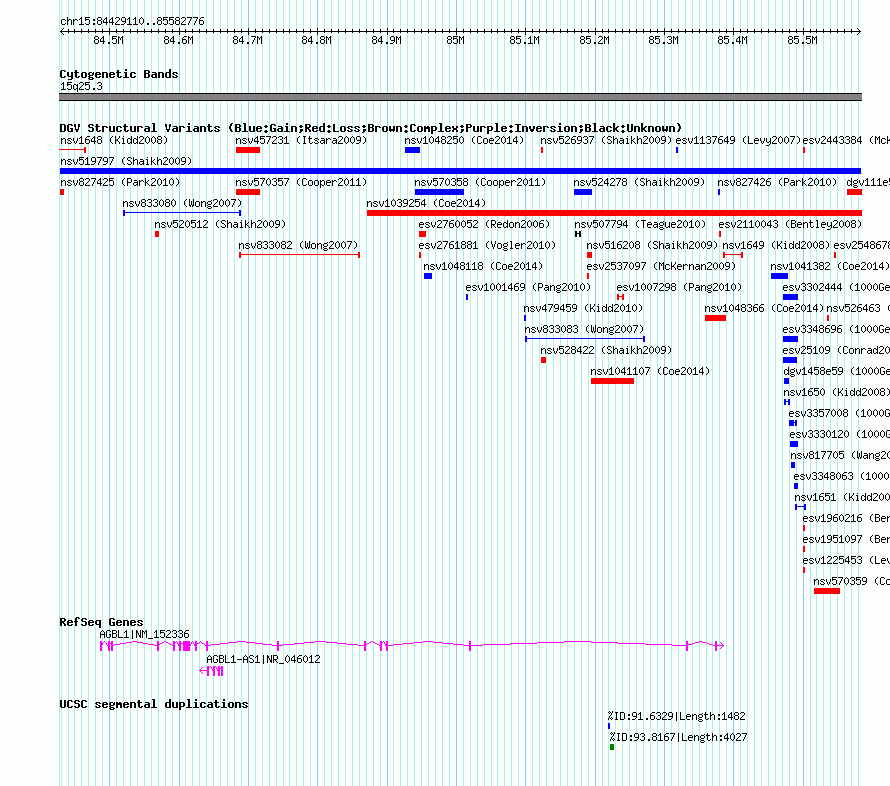Image resolution: width=890 pixels, height=786 pixels.
Task: Open the esv25109 variant label
Action: click(836, 350)
